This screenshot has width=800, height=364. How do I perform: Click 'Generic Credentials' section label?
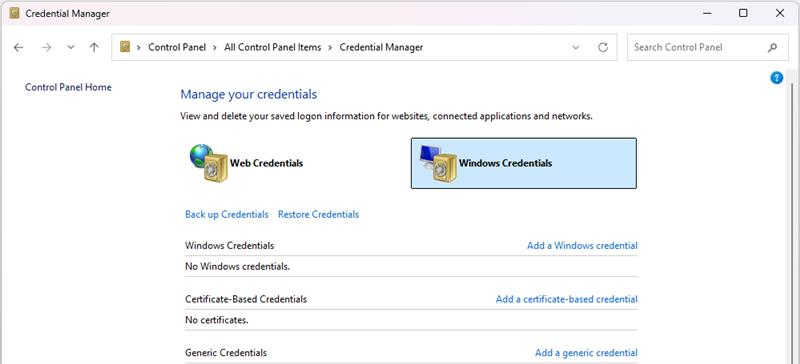[226, 353]
